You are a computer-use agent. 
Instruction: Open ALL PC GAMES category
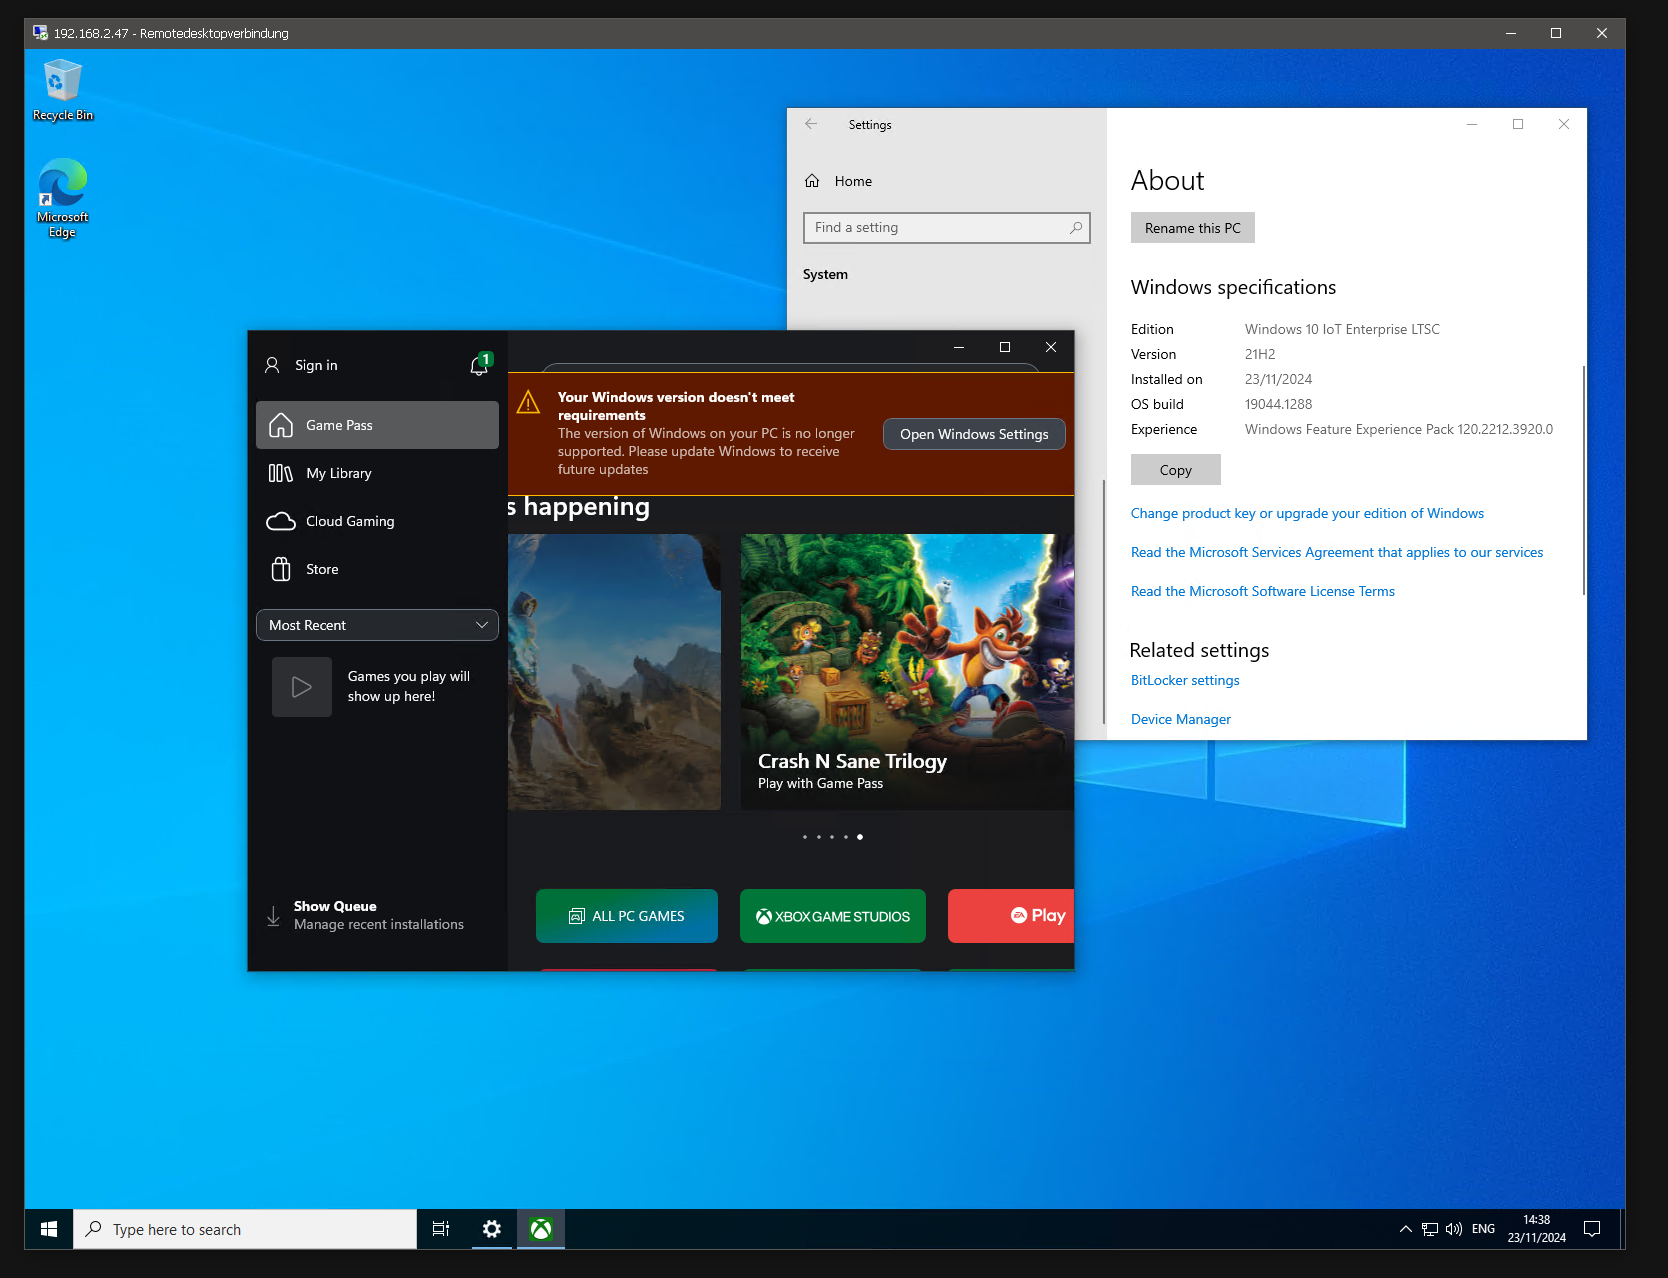click(627, 916)
